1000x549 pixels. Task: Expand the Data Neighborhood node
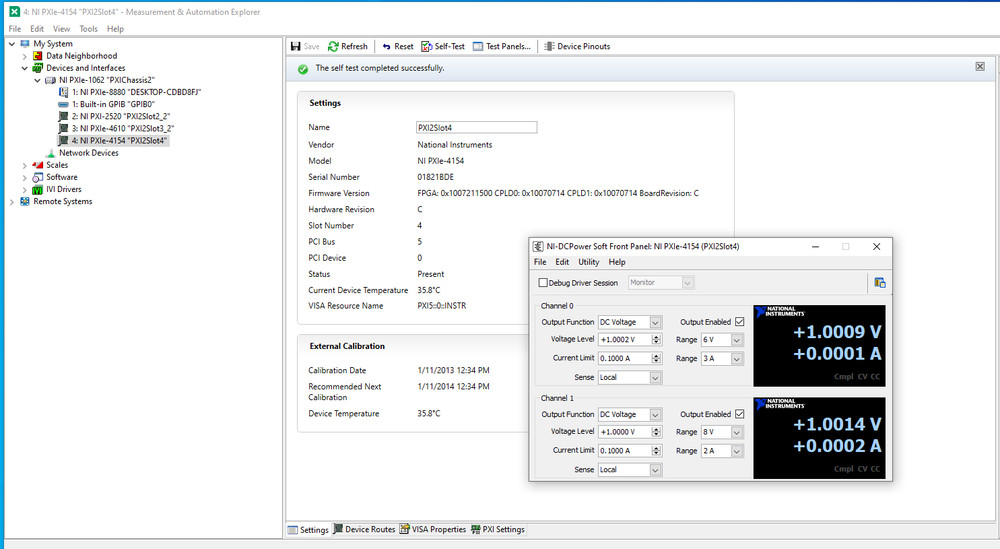click(x=24, y=56)
